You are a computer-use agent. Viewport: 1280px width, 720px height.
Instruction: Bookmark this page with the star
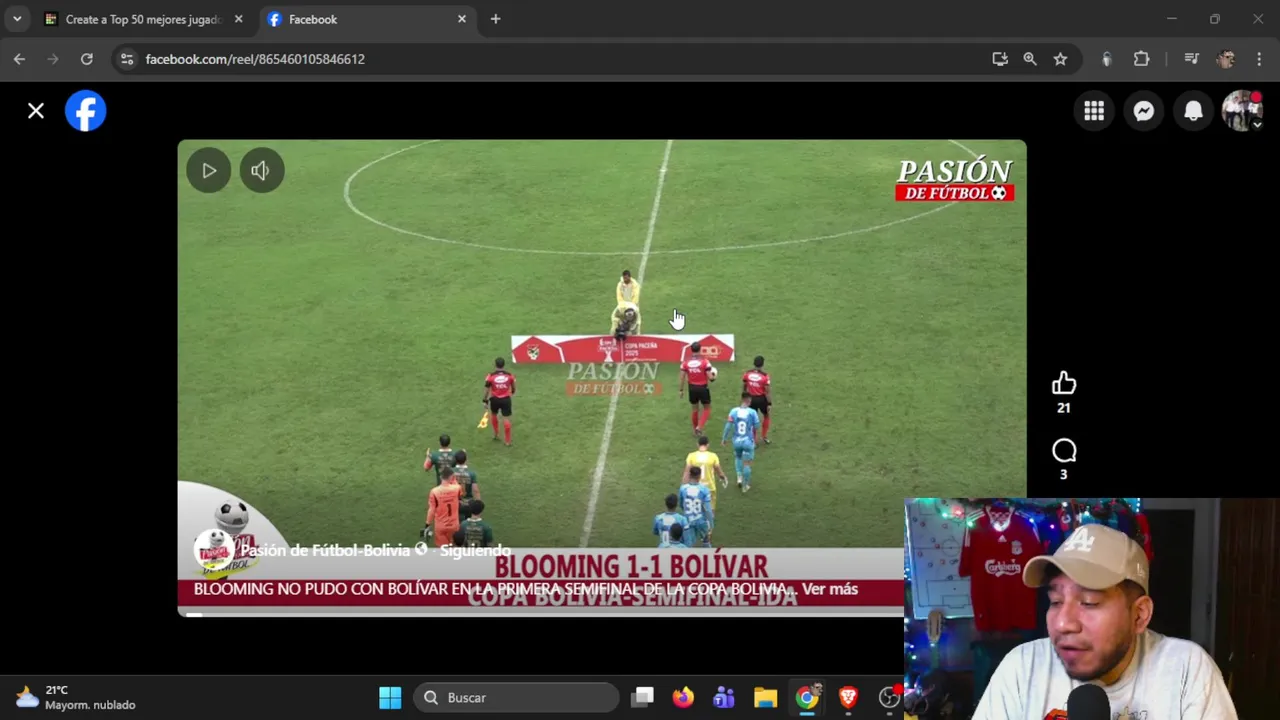(1060, 59)
